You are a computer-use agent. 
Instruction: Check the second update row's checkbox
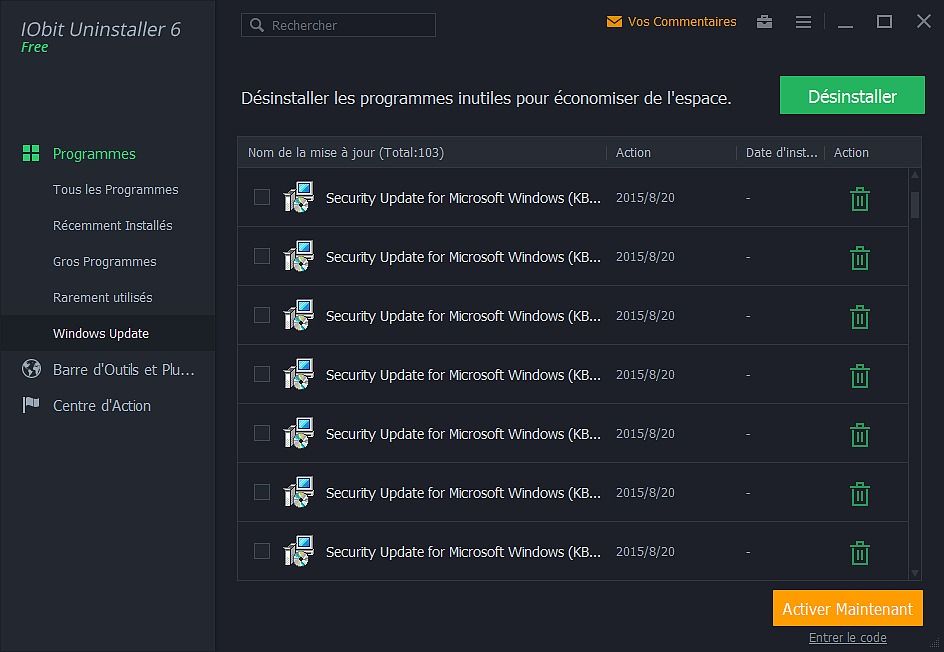262,257
